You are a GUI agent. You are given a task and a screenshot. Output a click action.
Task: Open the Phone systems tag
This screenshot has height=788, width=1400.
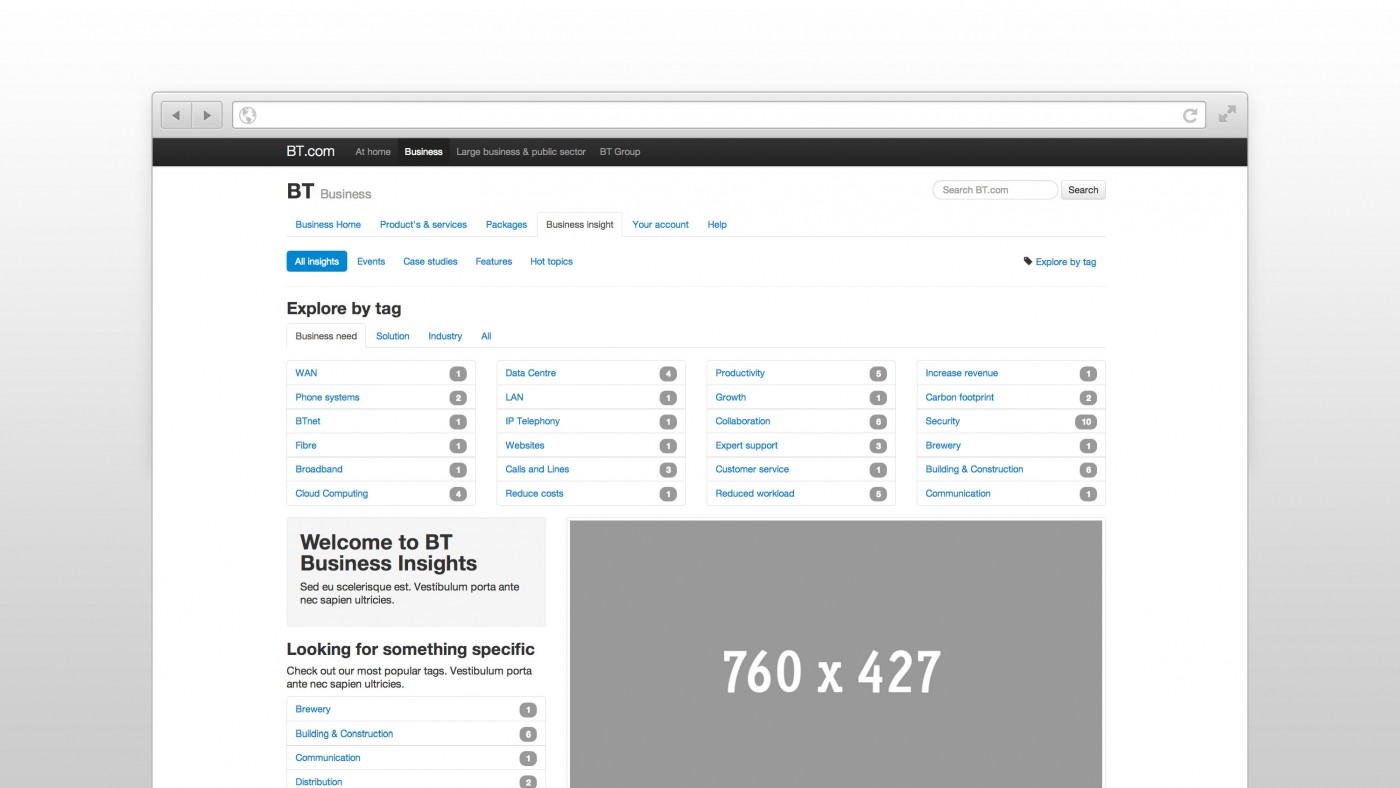click(327, 397)
